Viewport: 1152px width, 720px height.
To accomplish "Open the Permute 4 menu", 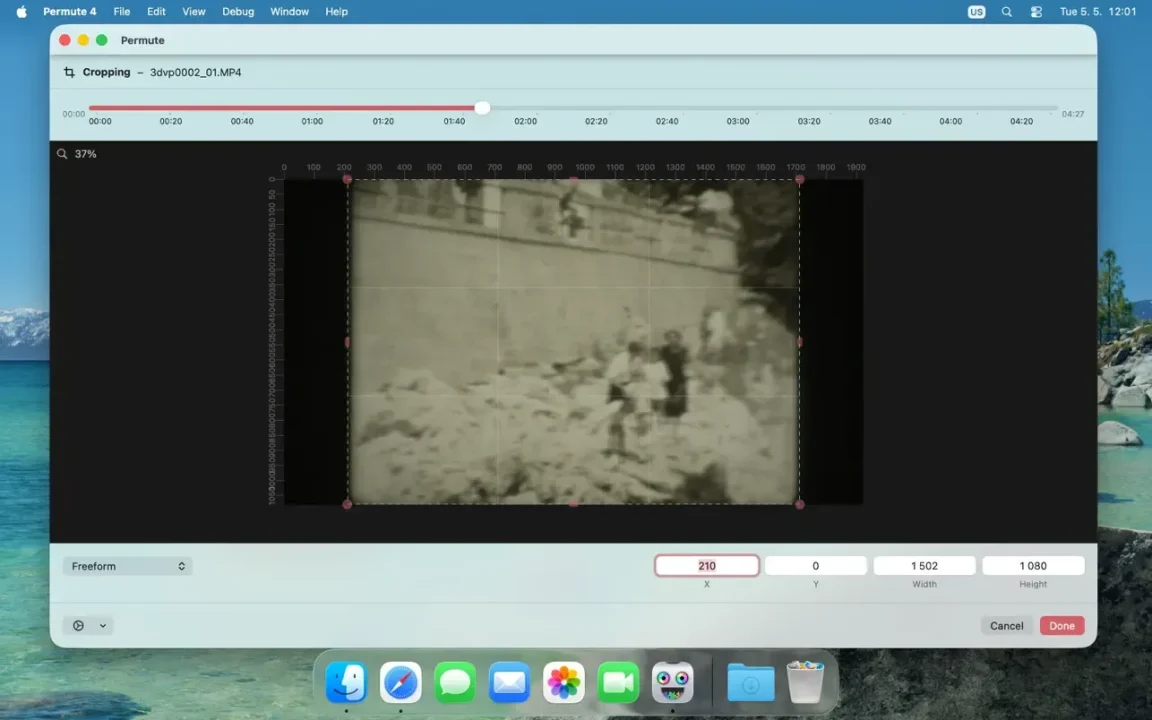I will pos(70,12).
